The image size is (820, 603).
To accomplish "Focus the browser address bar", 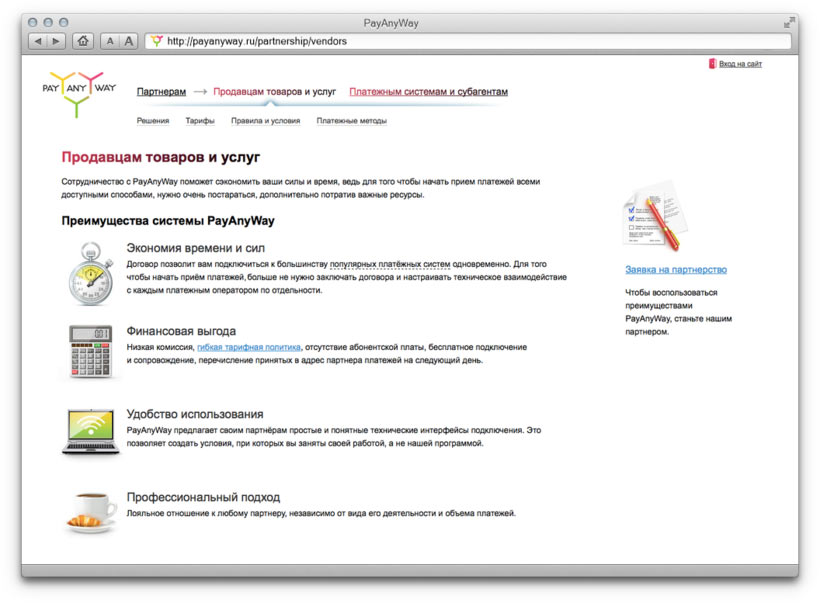I will point(470,41).
